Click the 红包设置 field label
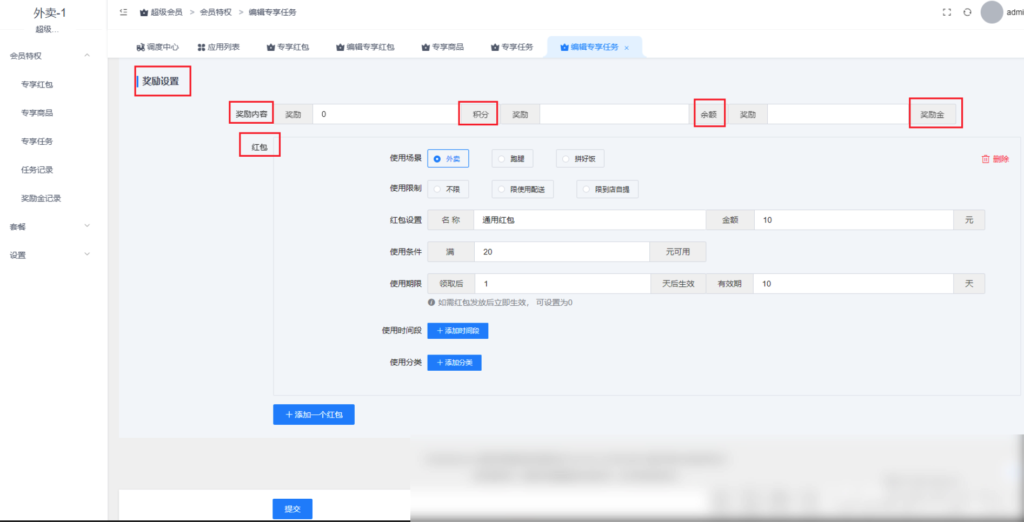1024x522 pixels. click(x=406, y=220)
